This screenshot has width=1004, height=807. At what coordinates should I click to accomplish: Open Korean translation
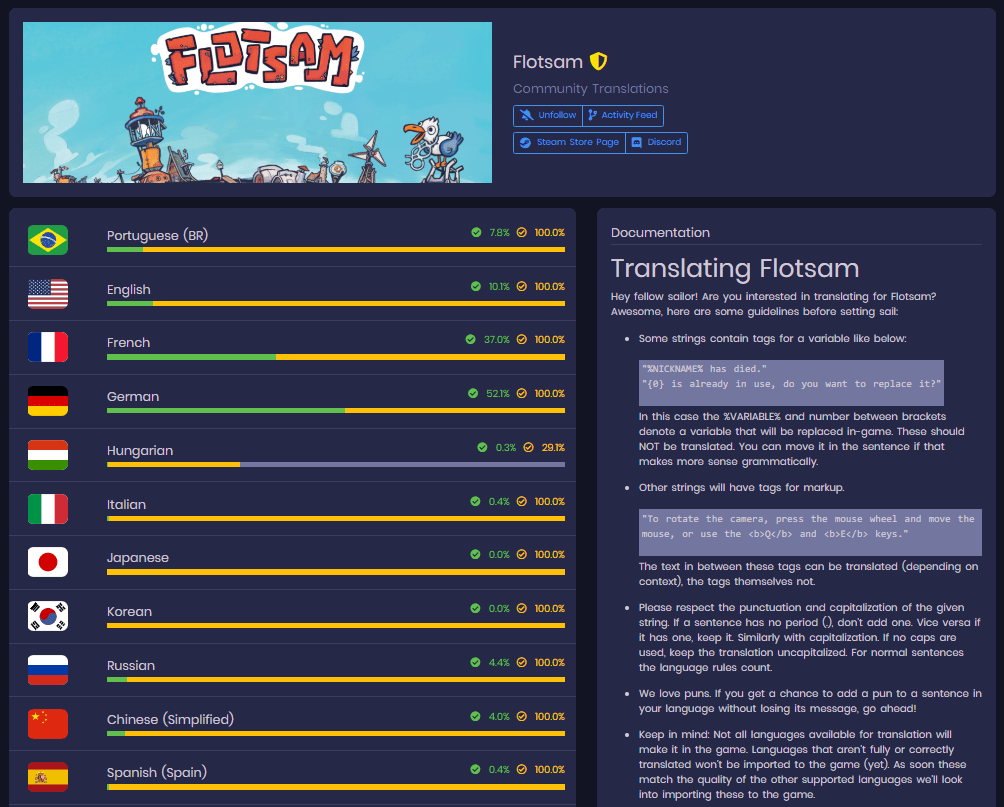(129, 612)
